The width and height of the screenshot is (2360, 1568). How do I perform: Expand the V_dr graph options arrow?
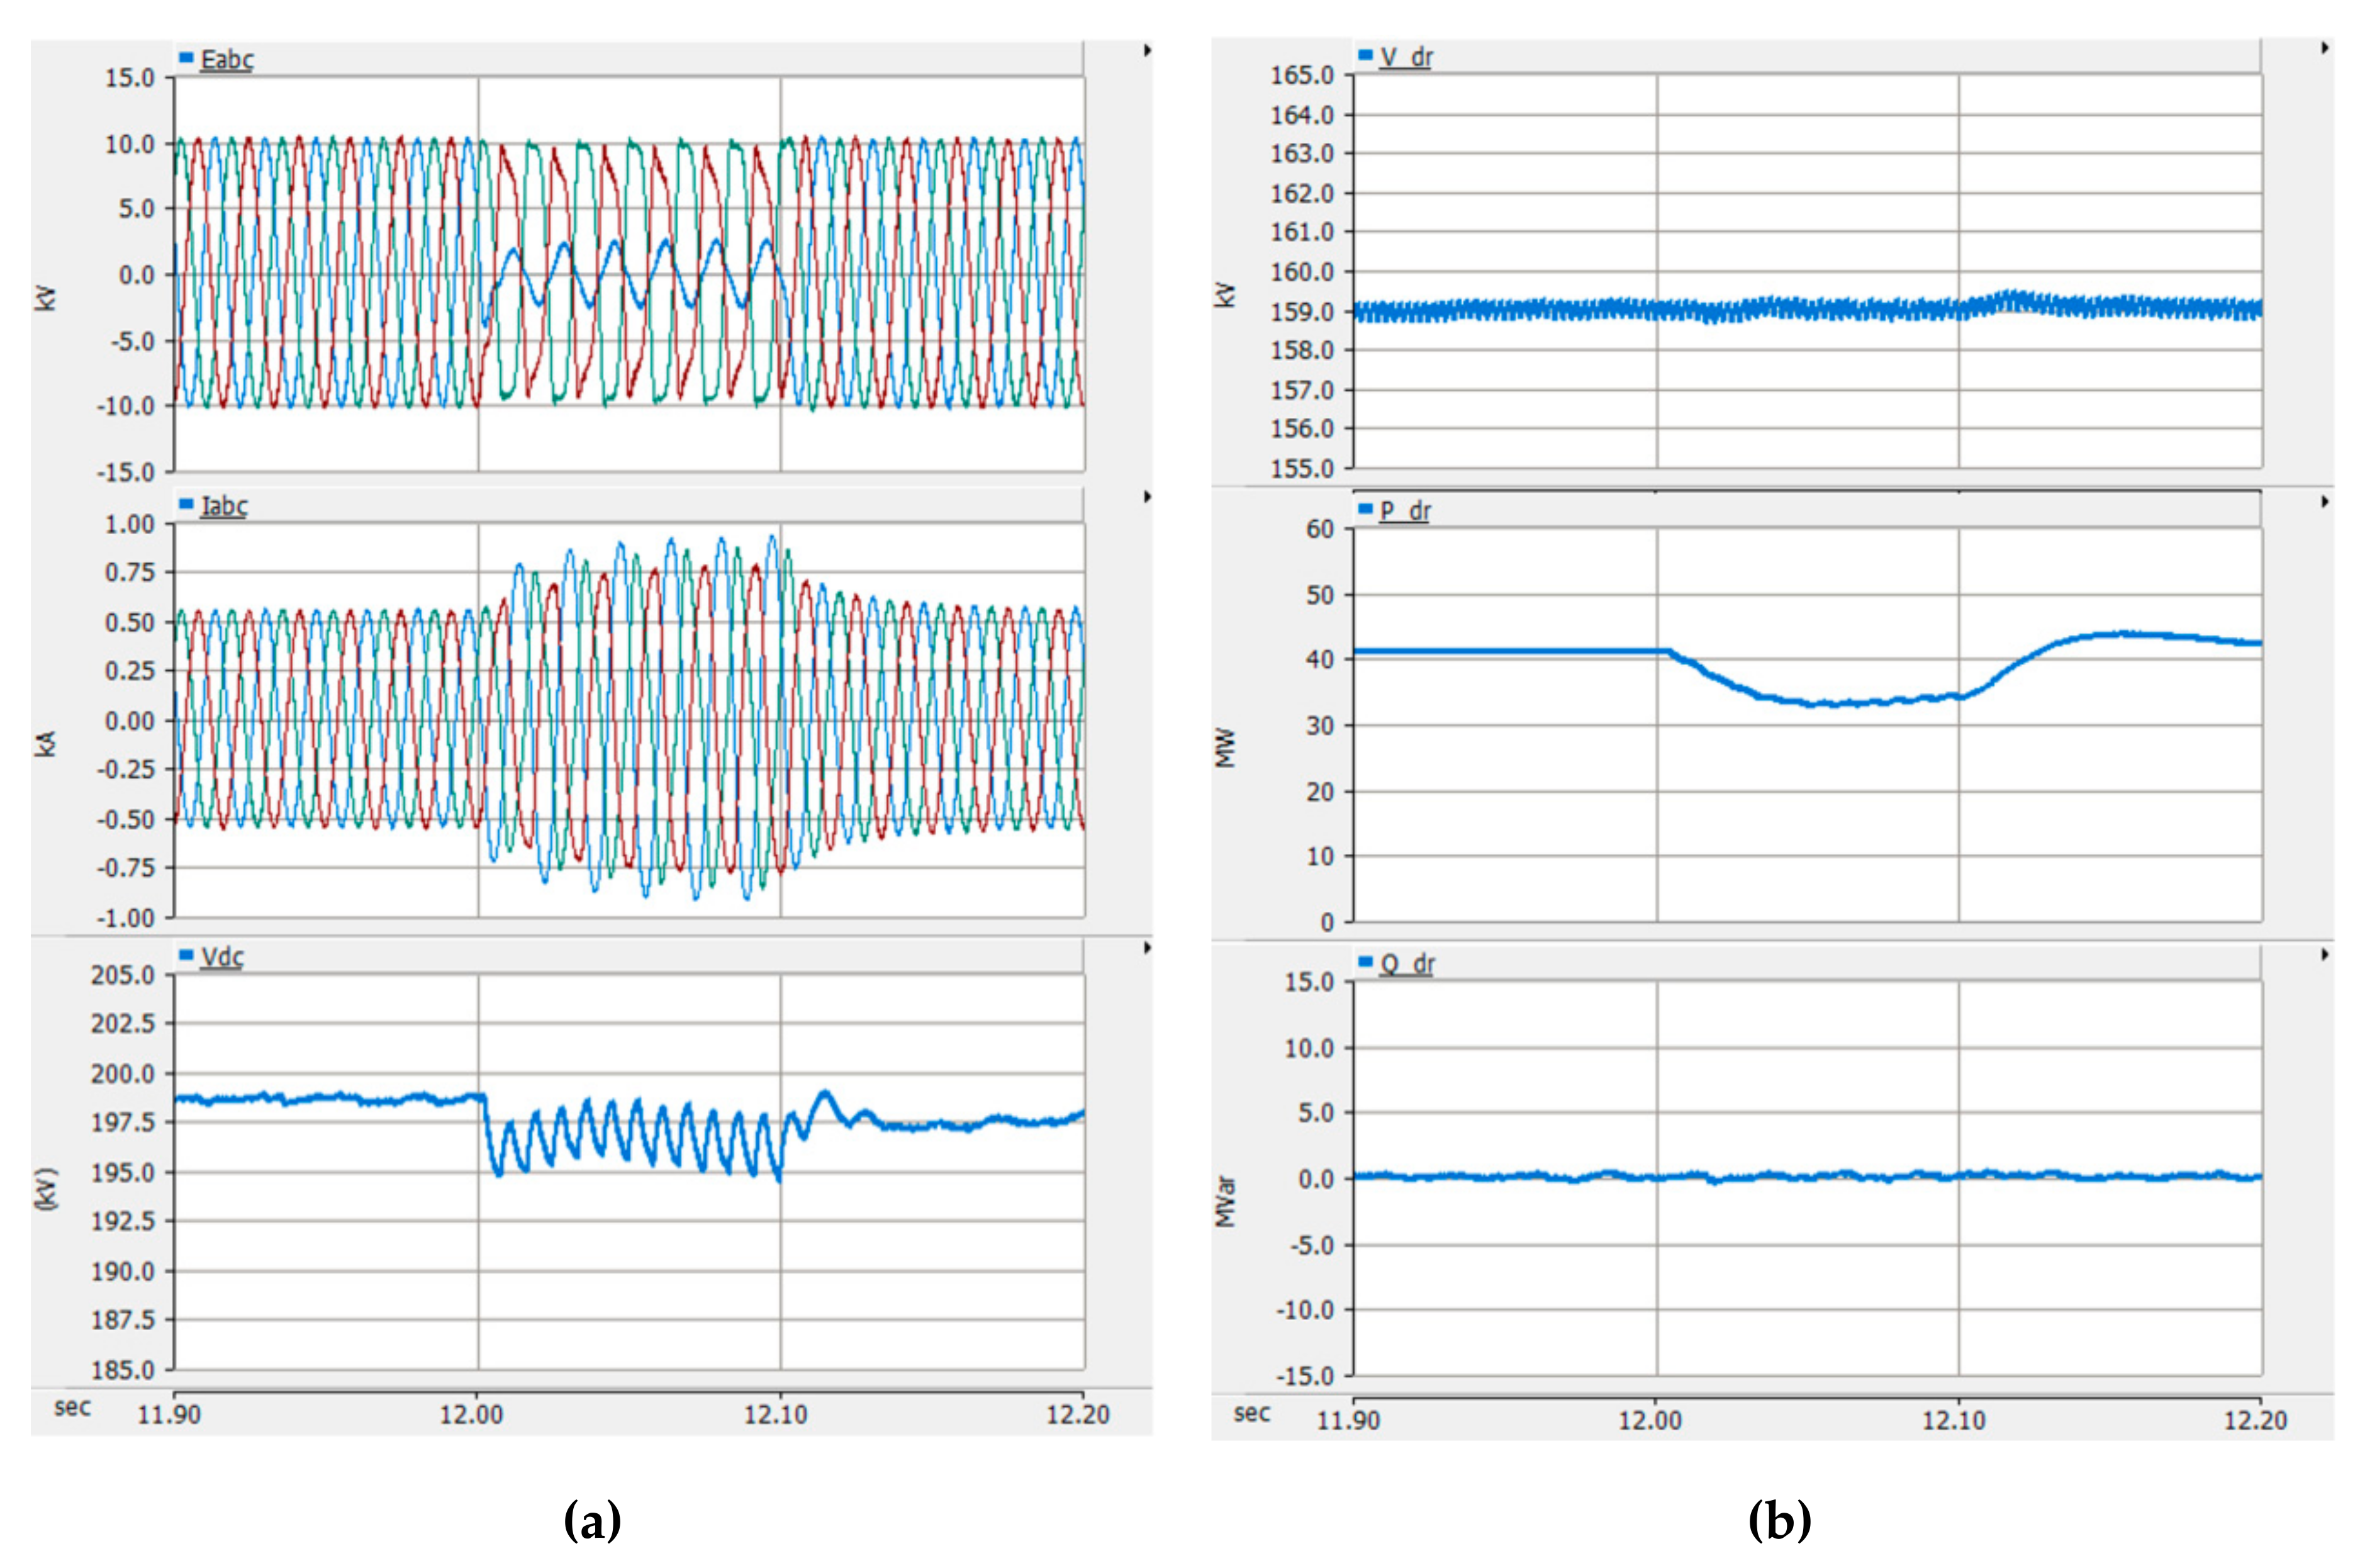[2325, 48]
